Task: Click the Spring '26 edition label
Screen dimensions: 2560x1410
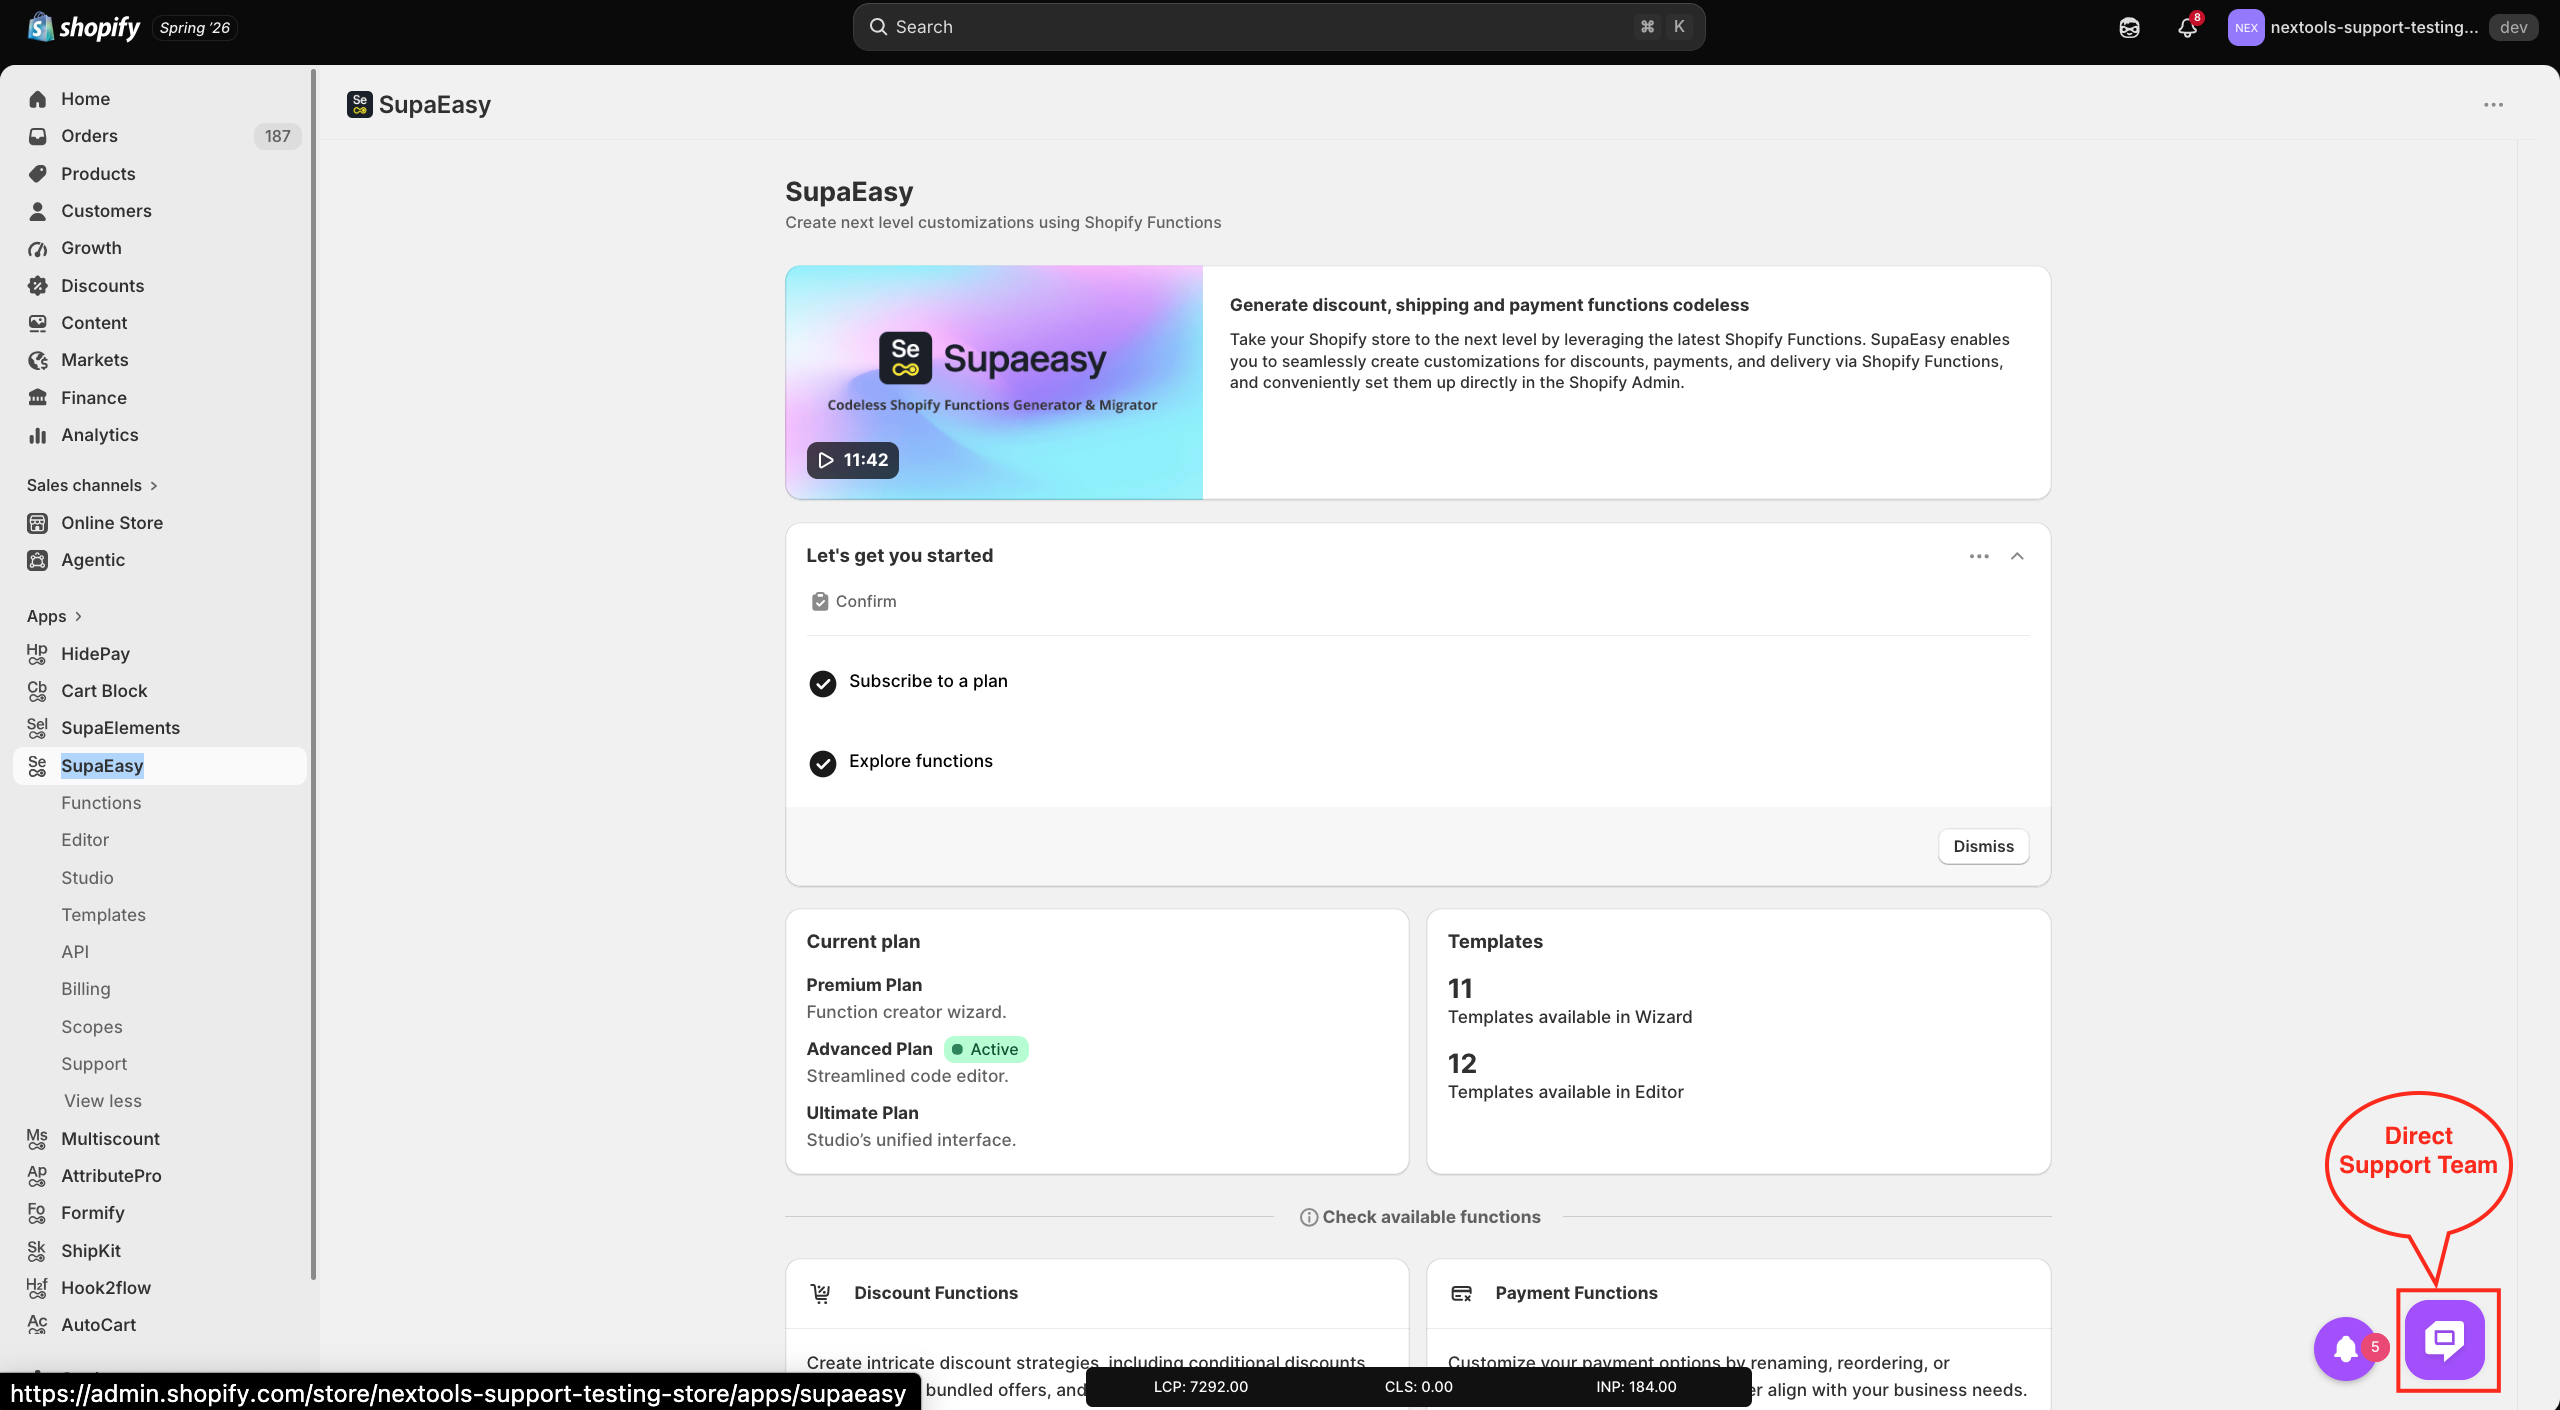Action: tap(195, 28)
